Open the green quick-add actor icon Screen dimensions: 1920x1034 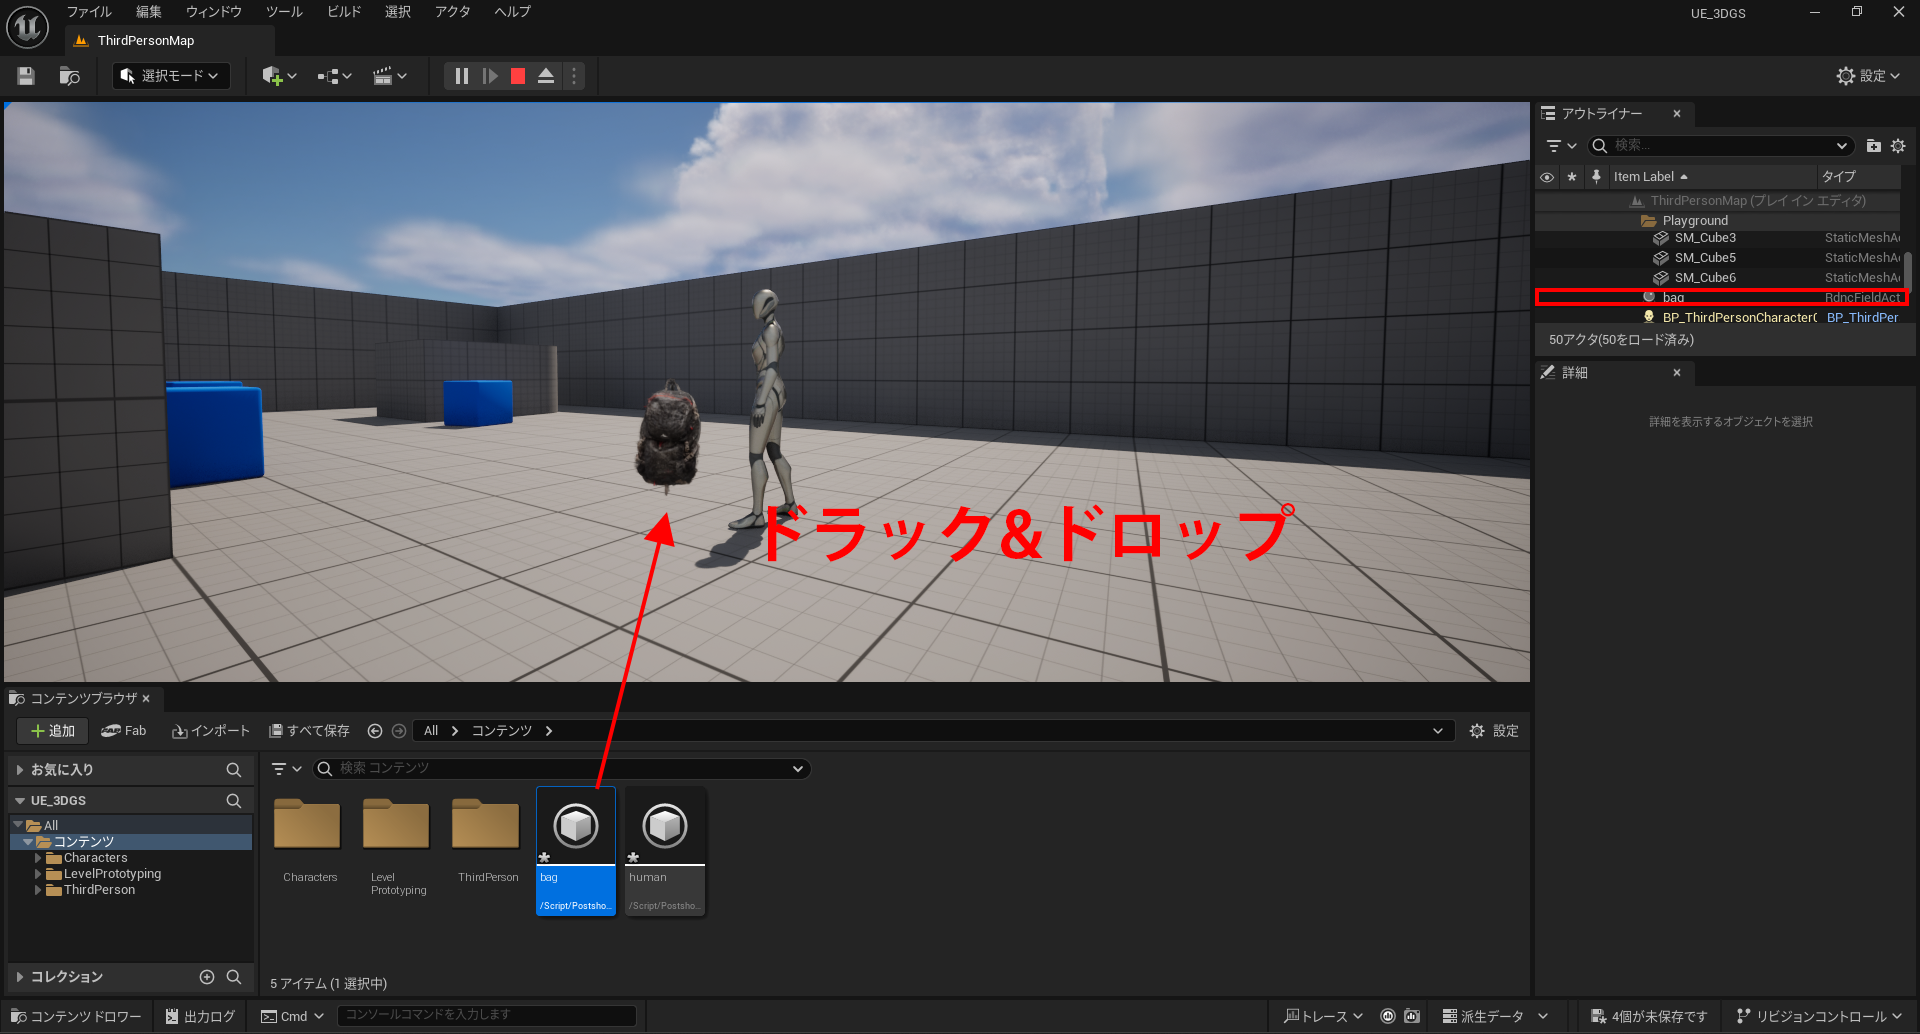(x=272, y=75)
